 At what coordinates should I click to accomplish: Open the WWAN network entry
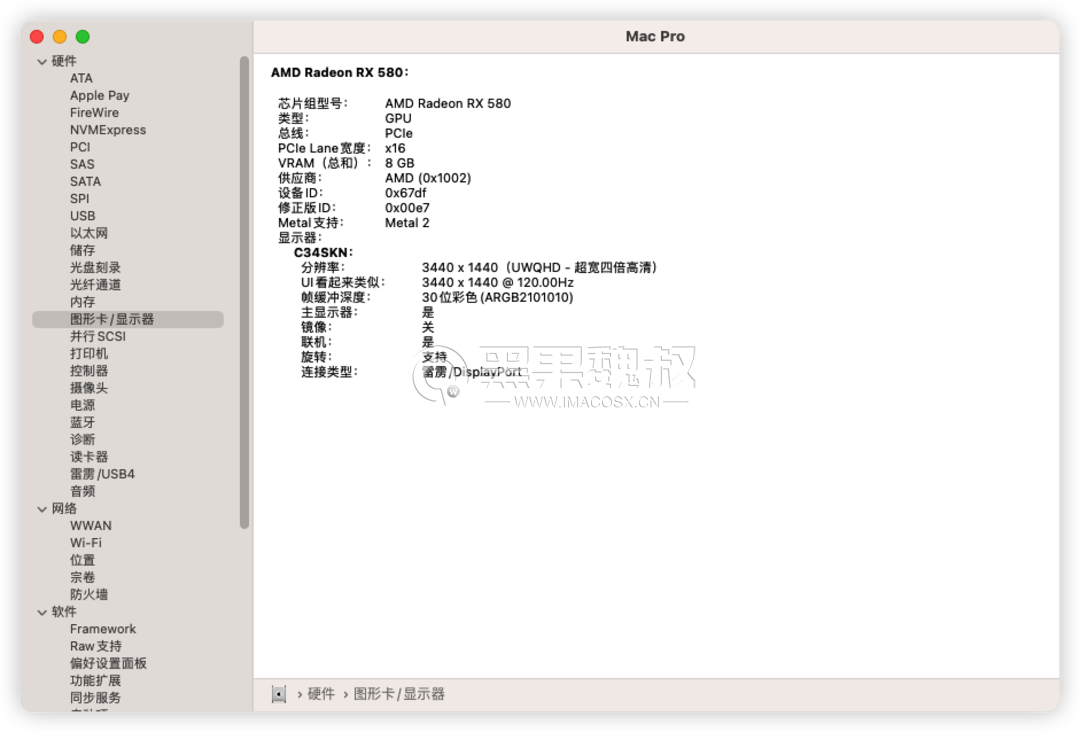coord(90,526)
